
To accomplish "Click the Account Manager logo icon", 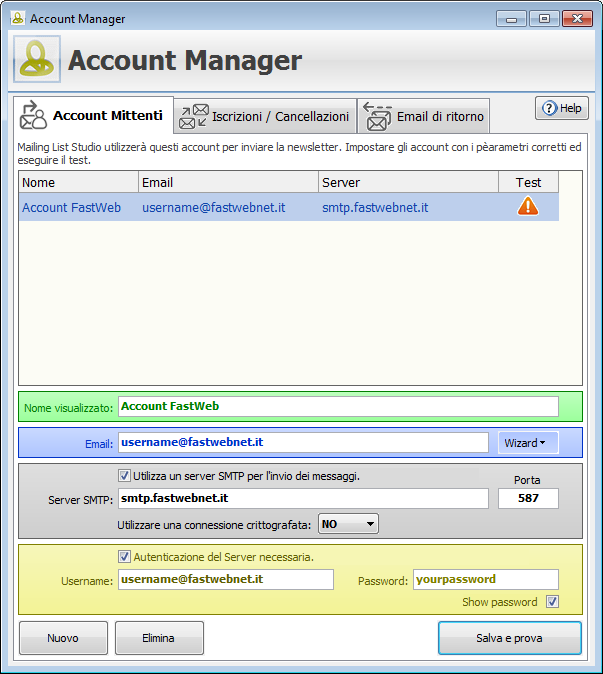I will (37, 59).
